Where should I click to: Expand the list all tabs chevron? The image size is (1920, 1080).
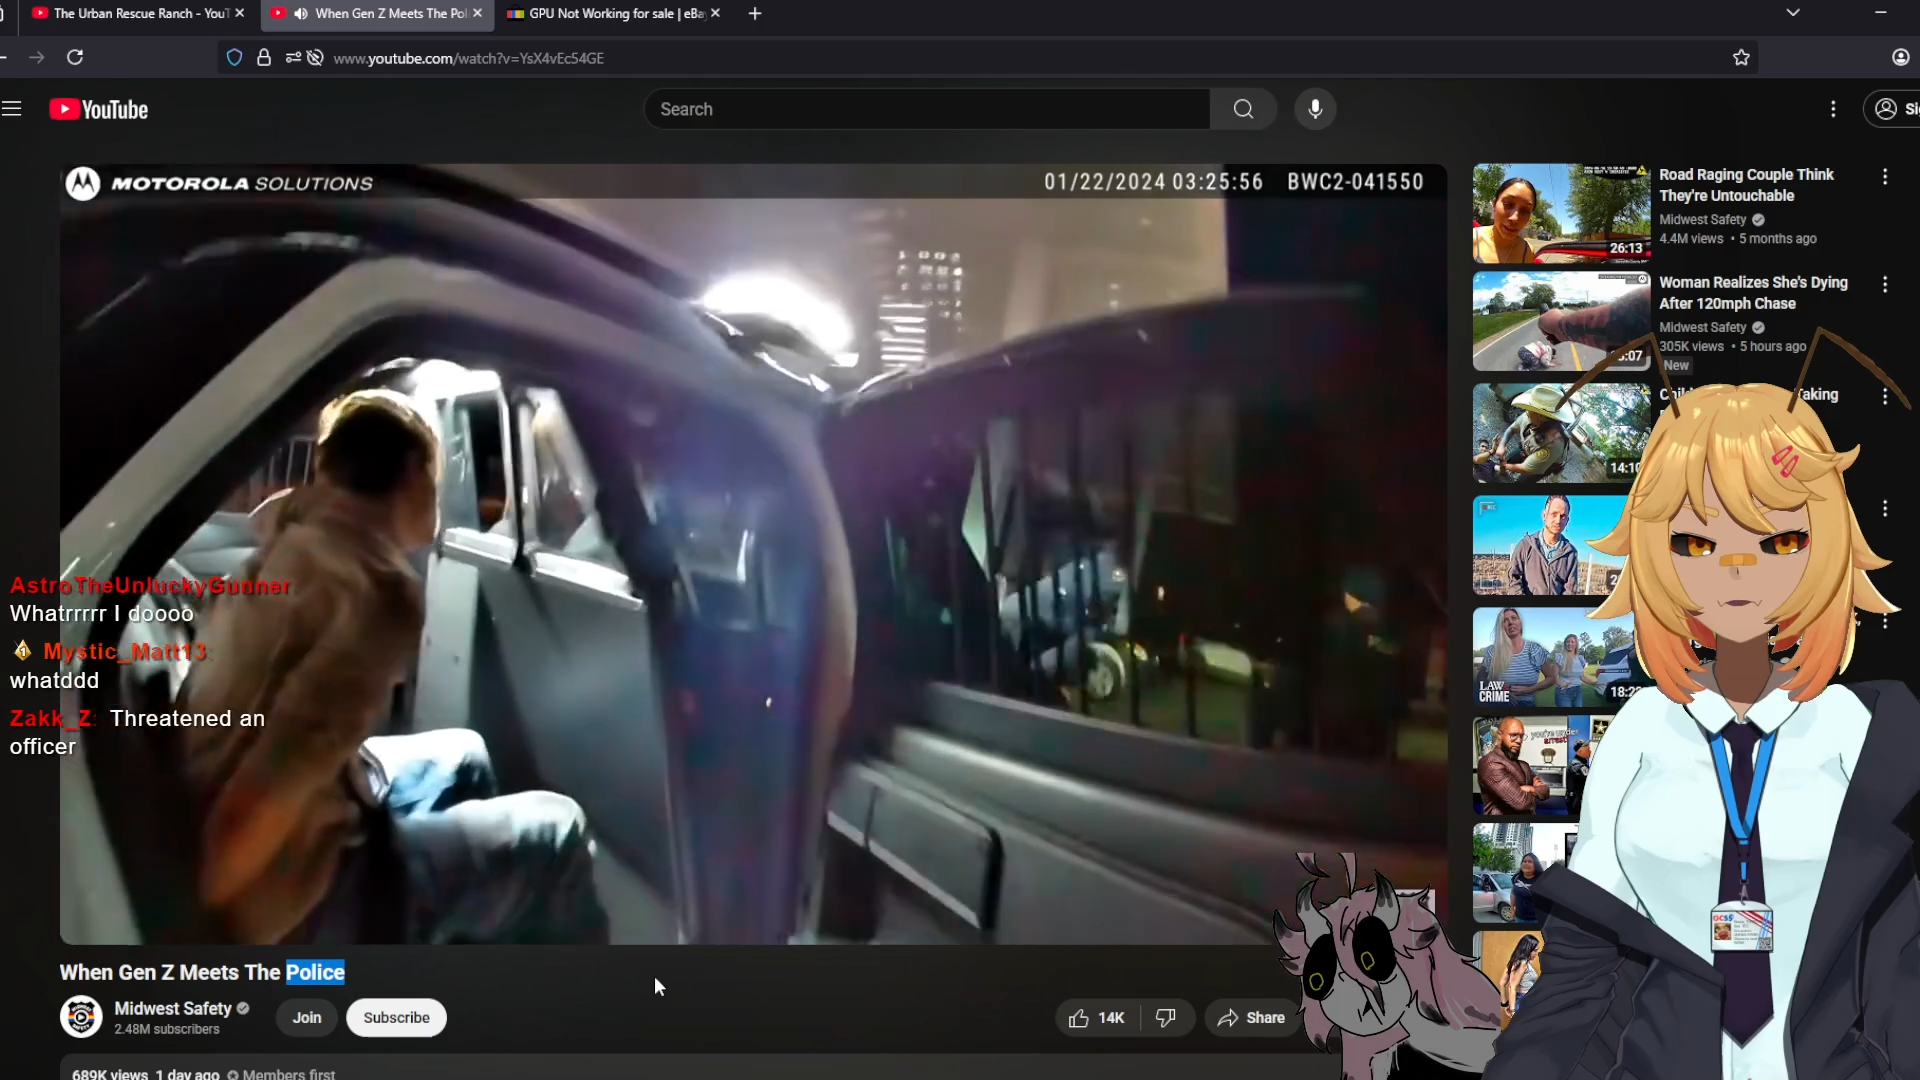pos(1793,13)
